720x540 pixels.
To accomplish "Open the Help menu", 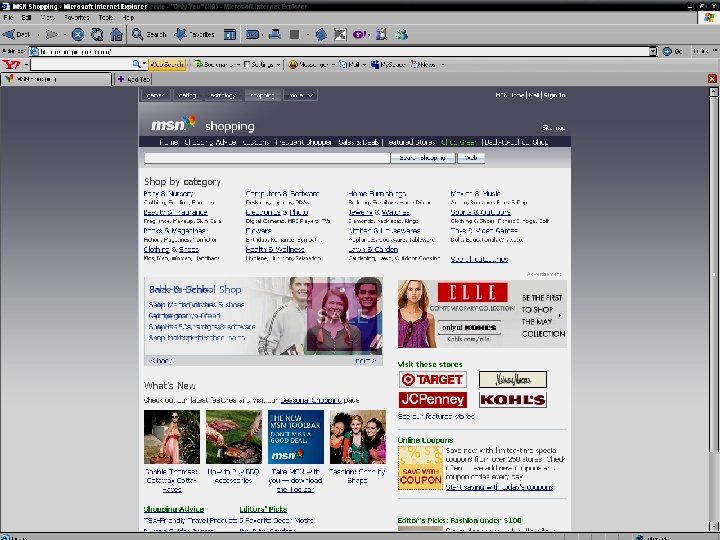I will click(128, 17).
